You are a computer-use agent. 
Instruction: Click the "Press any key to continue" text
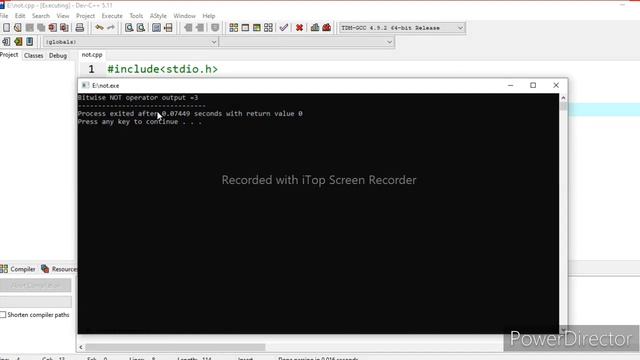coord(140,122)
